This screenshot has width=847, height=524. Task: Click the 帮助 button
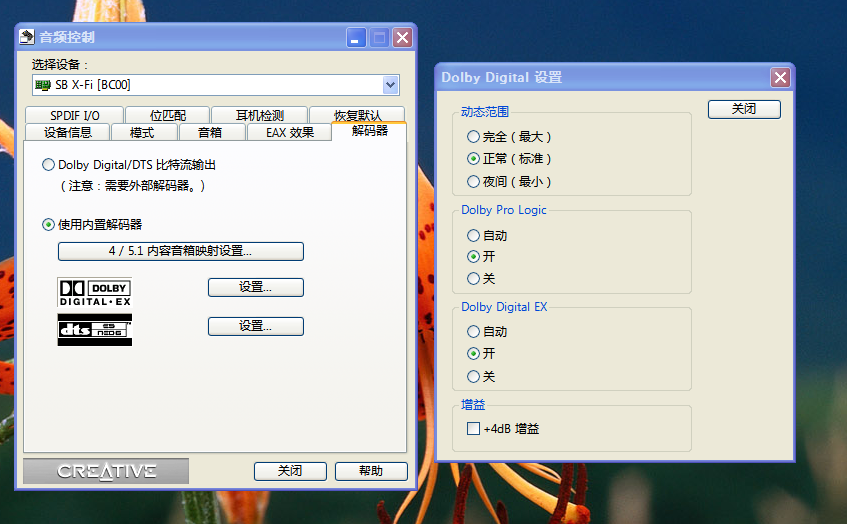coord(371,471)
